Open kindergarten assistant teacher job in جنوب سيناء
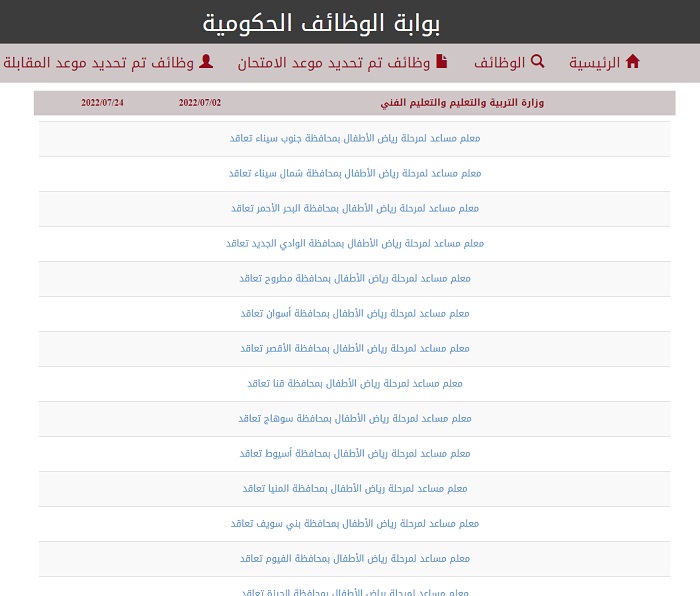Screen dimensions: 700x596 tap(355, 138)
